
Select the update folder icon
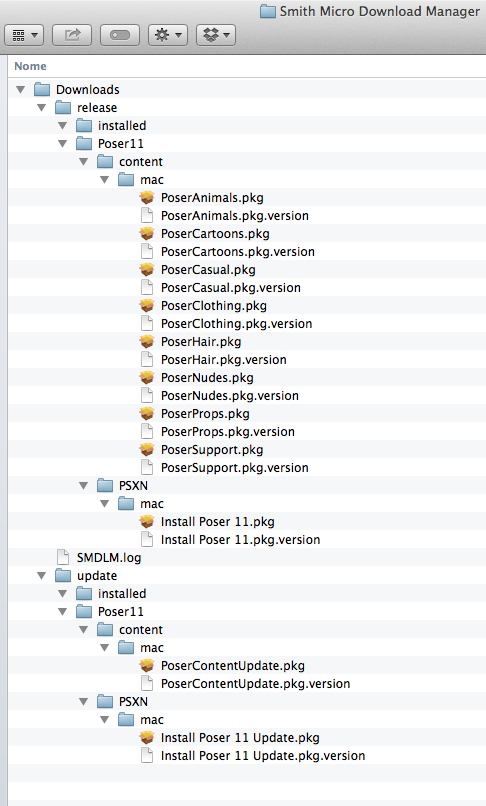coord(63,576)
